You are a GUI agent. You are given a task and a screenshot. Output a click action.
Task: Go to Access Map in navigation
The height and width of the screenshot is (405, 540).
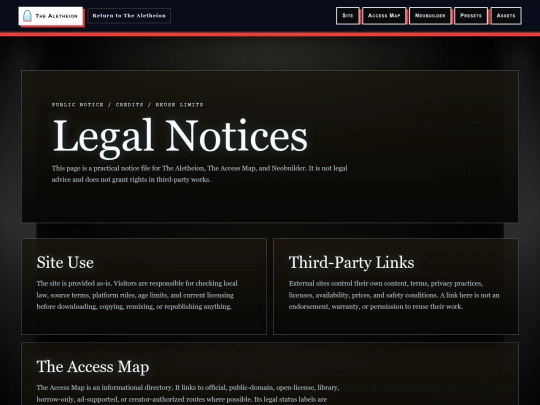tap(384, 16)
